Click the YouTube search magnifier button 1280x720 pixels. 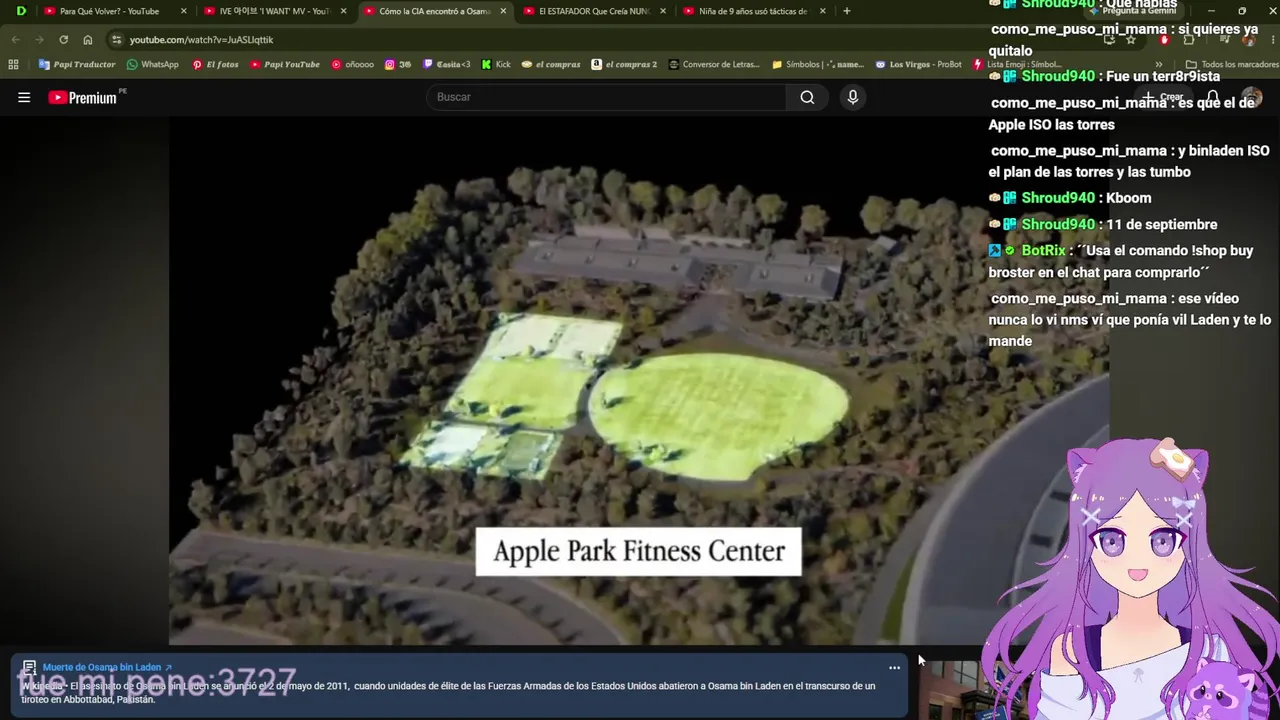[x=807, y=97]
